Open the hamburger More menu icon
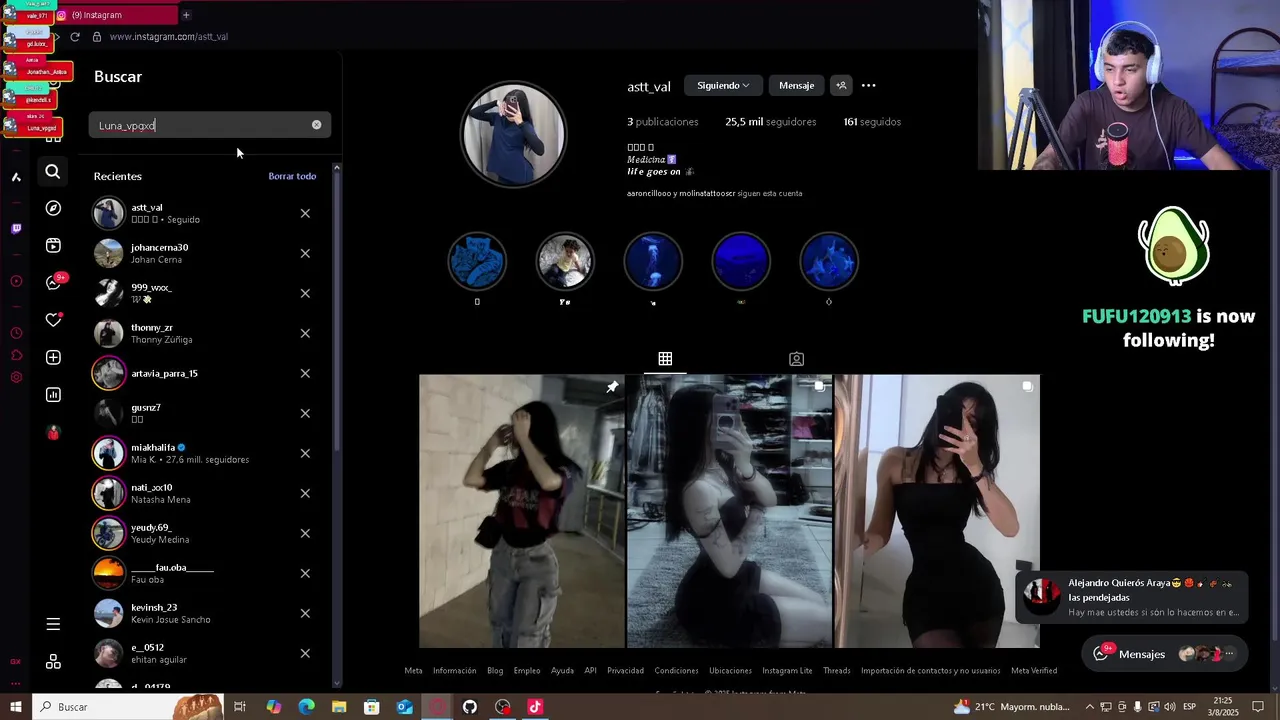Viewport: 1280px width, 720px height. click(53, 624)
